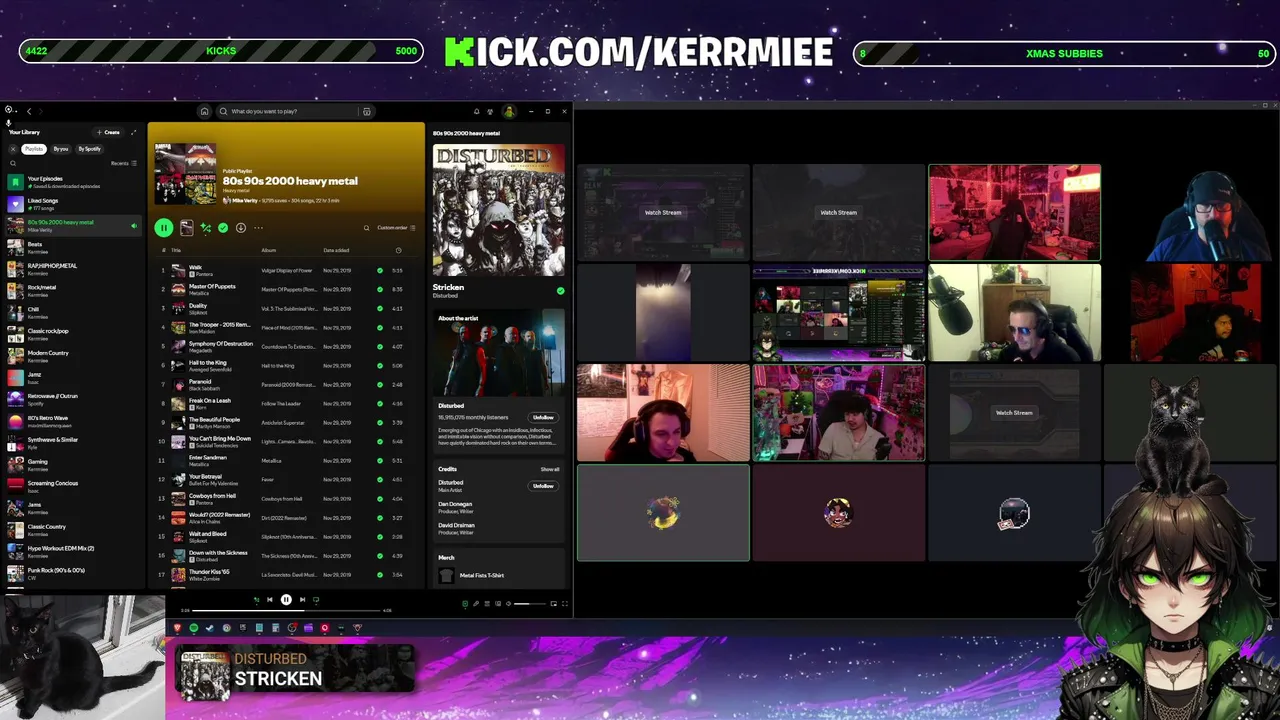This screenshot has width=1280, height=720.
Task: Toggle liked checkmark for Walk
Action: [380, 271]
